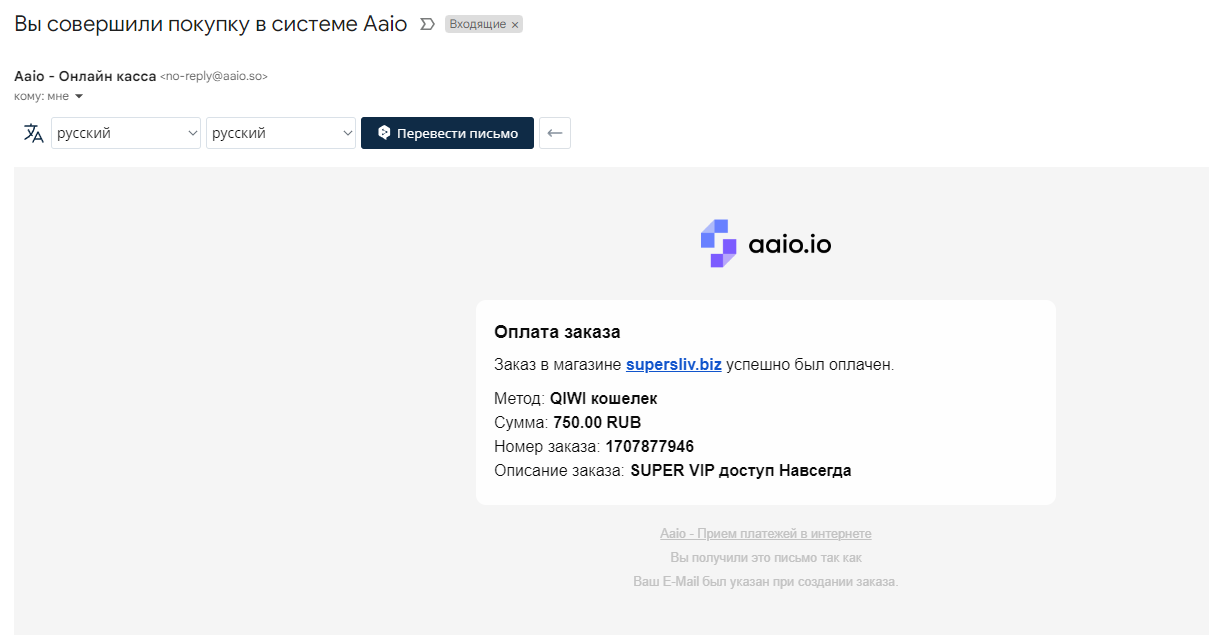Open the target language русский dropdown
This screenshot has width=1209, height=635.
[281, 133]
